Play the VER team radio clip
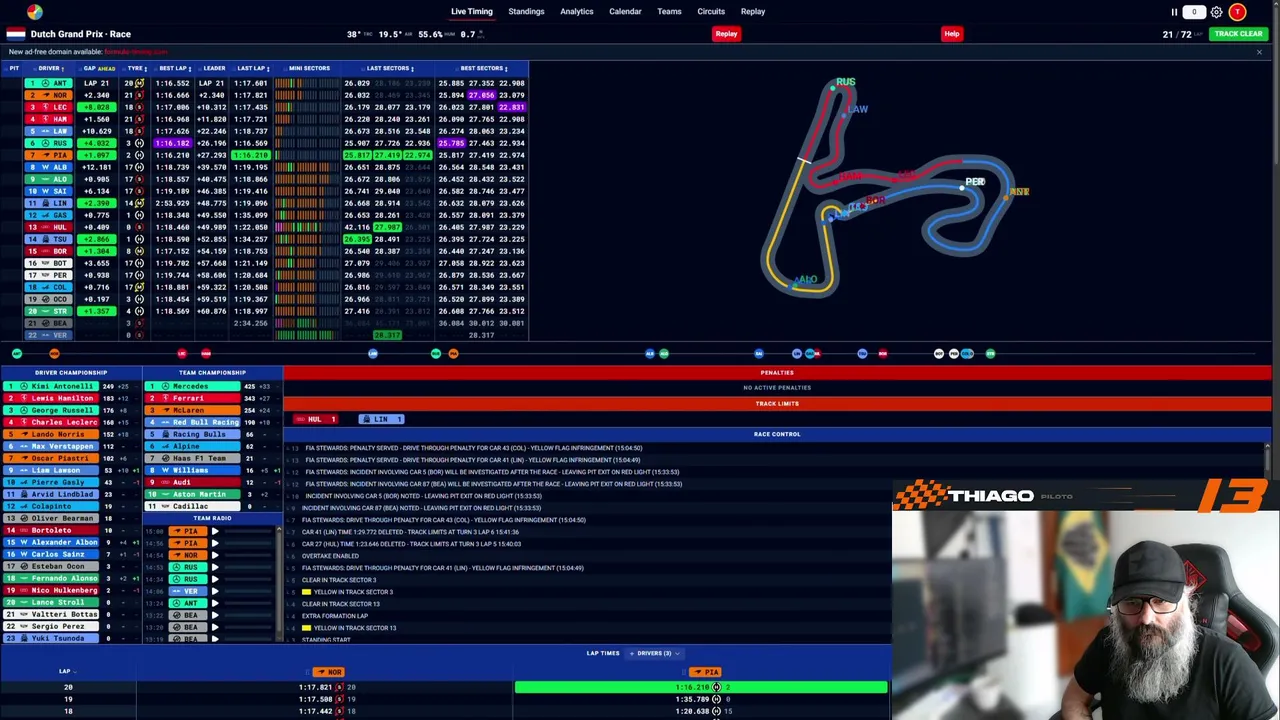Screen dimensions: 1280x720 (x=215, y=591)
